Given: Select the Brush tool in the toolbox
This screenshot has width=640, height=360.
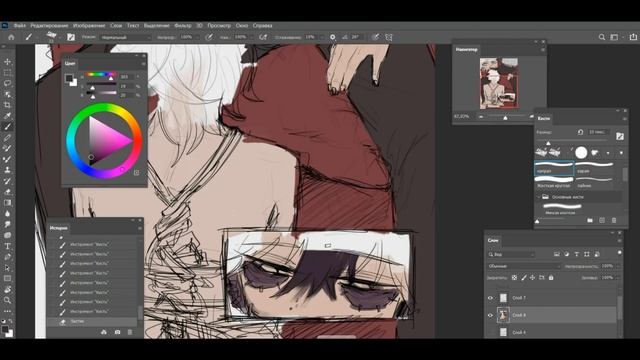Looking at the screenshot, I should (x=7, y=127).
